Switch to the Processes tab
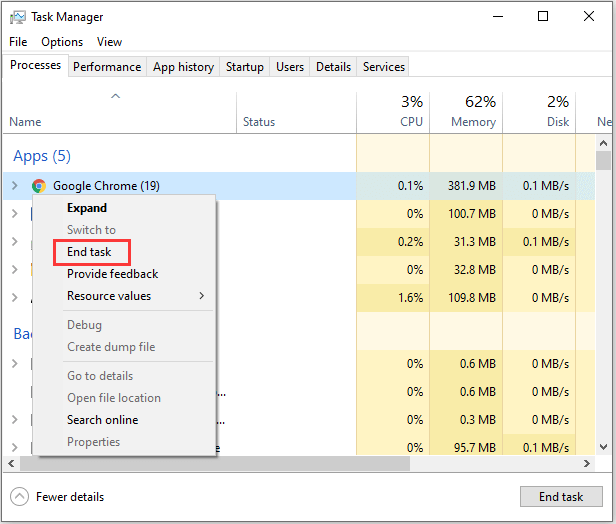 click(x=35, y=65)
